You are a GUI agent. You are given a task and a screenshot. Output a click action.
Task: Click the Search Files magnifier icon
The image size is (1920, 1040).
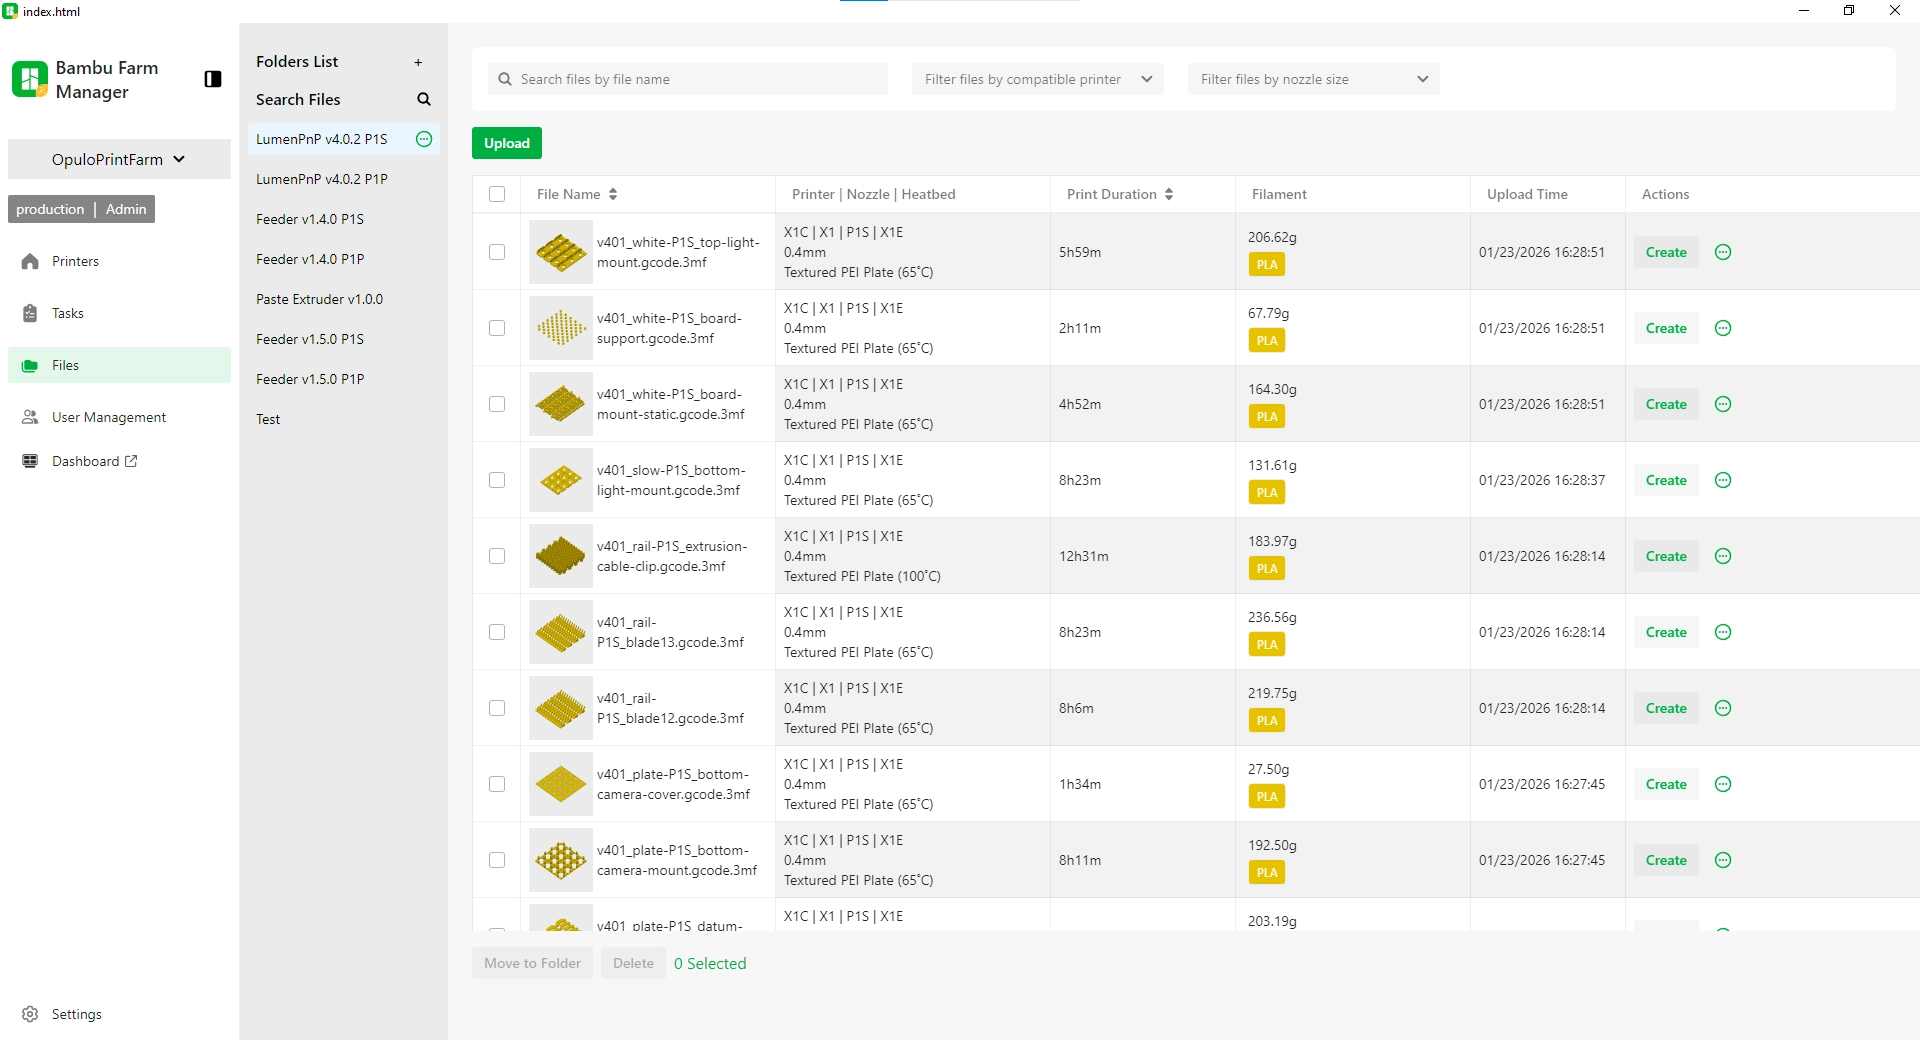pos(424,100)
